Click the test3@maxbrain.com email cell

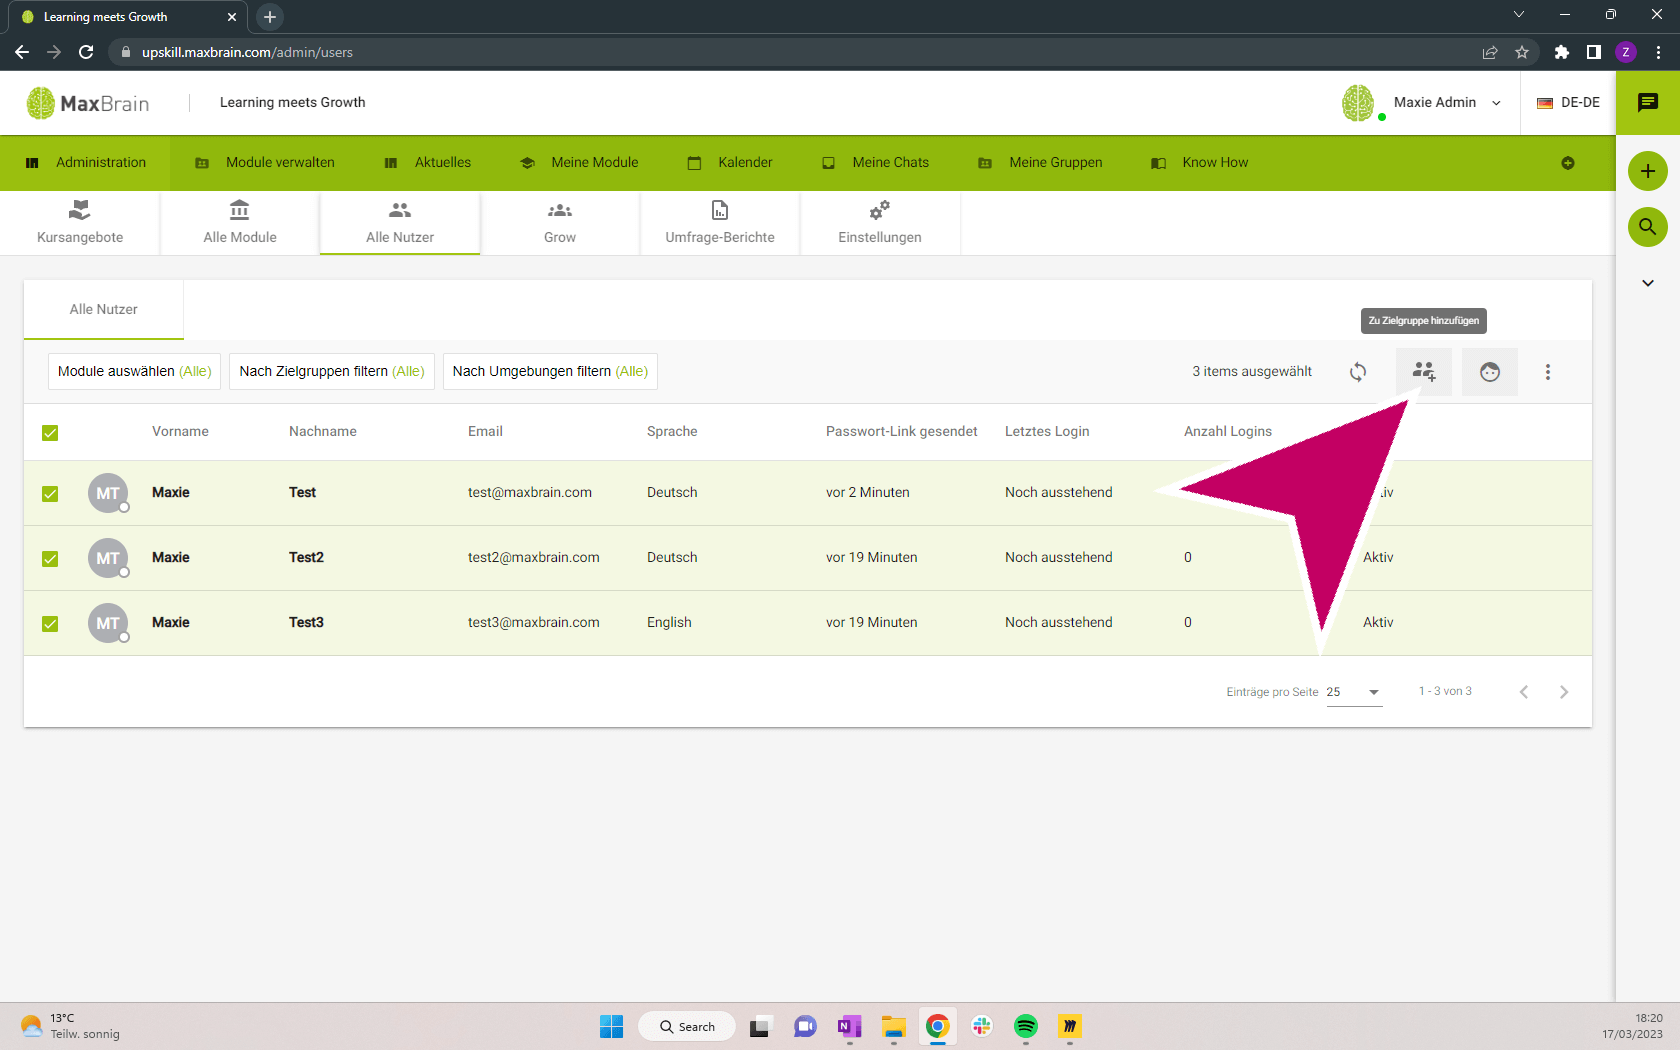(534, 622)
